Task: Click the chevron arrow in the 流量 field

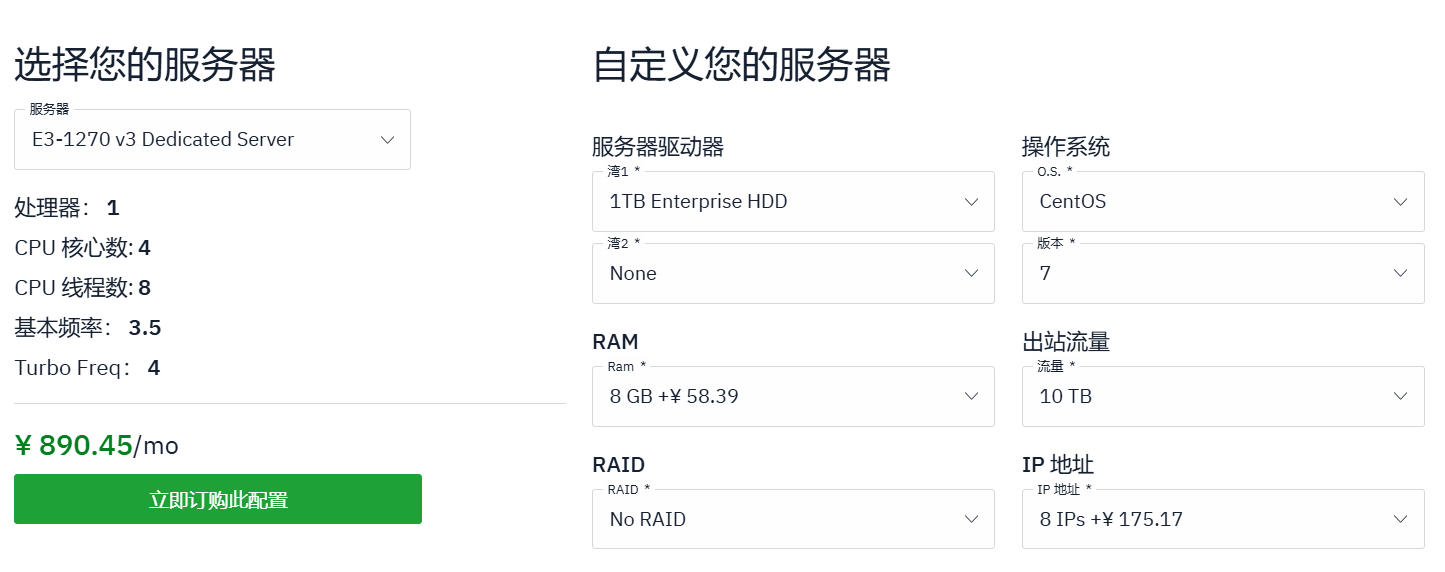Action: click(1401, 397)
